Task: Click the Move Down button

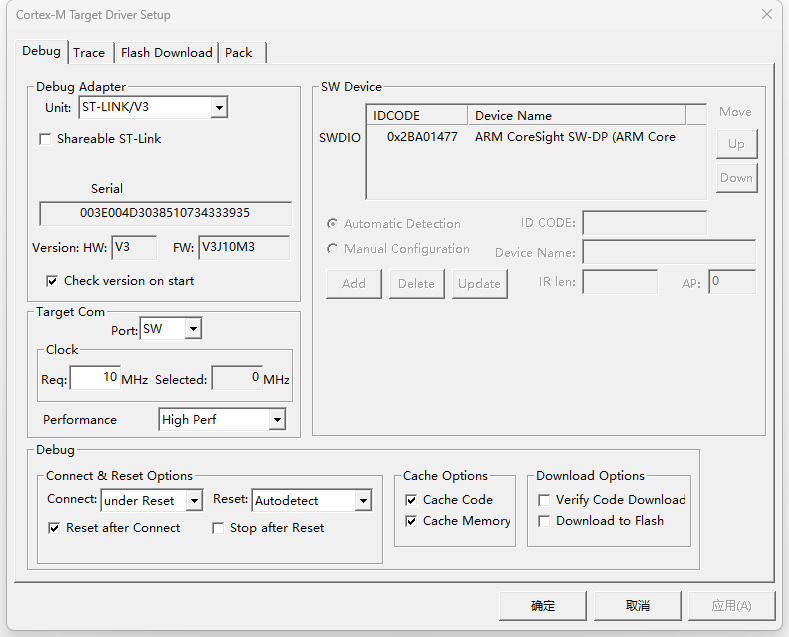Action: (x=736, y=178)
